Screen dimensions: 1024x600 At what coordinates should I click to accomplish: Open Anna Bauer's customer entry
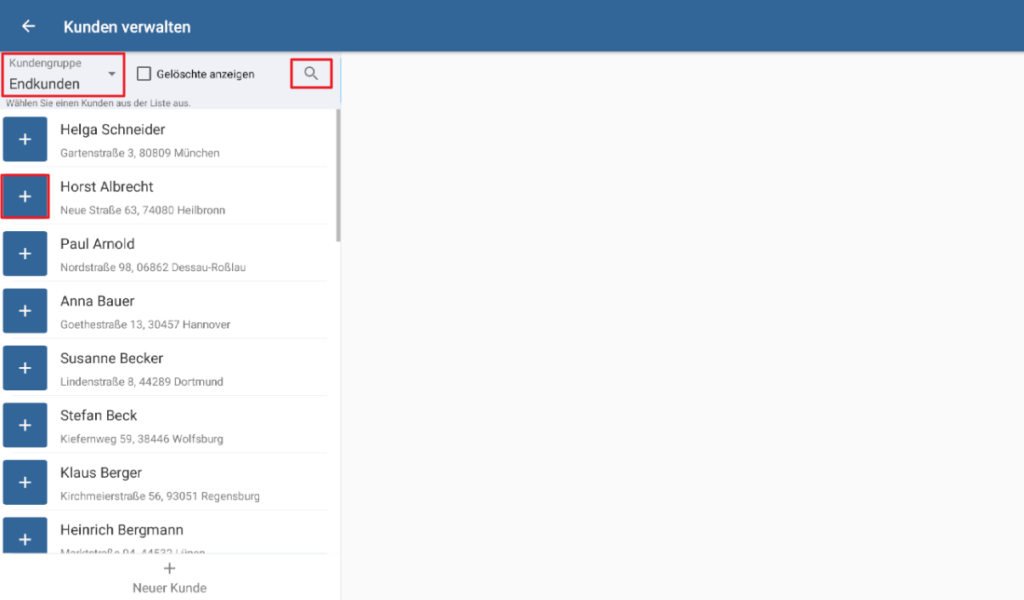click(97, 301)
